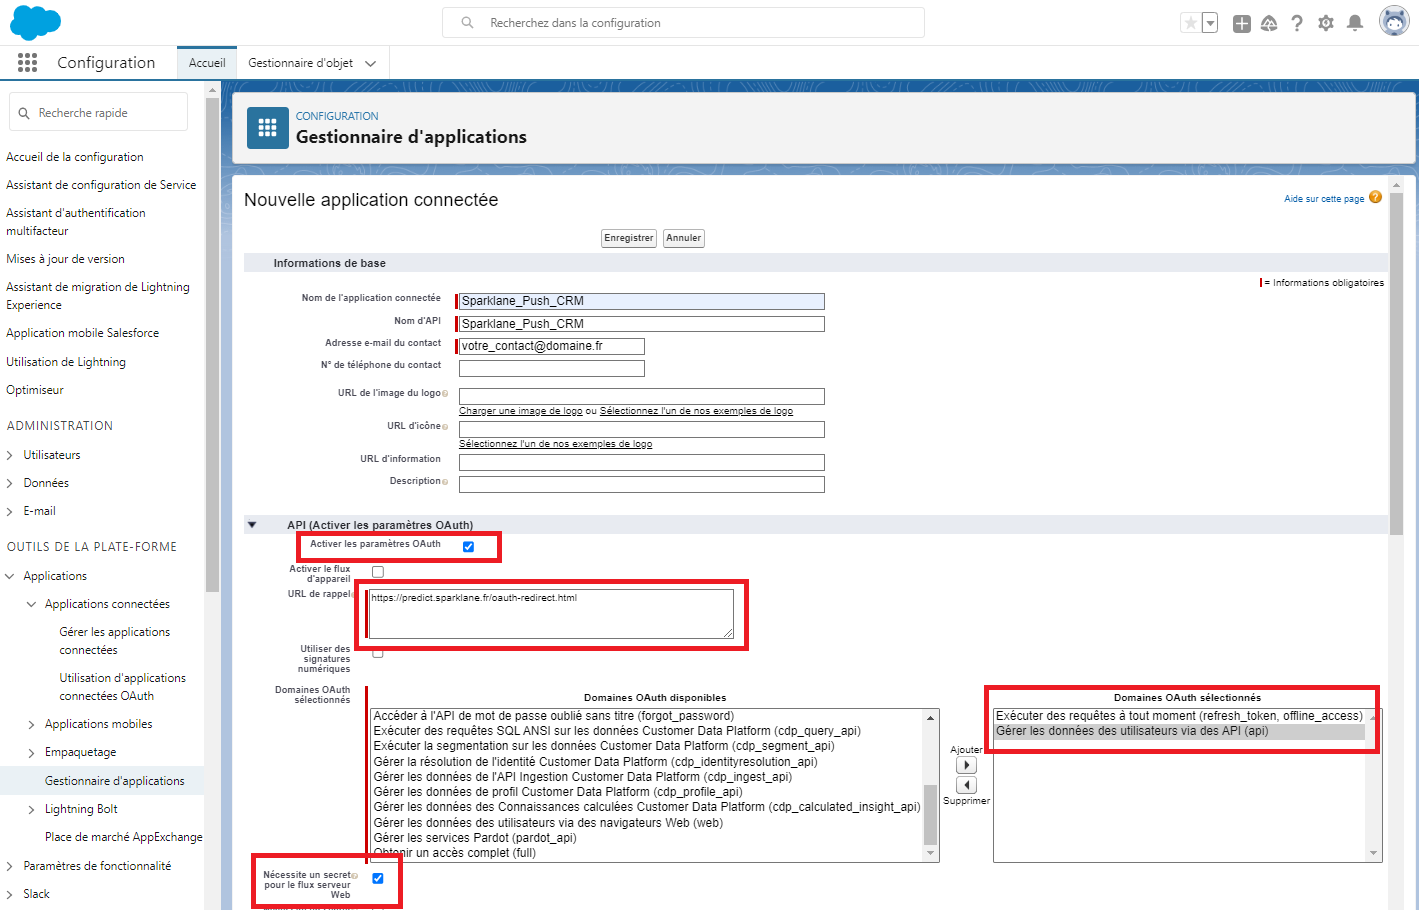
Task: Select Gérer les données des utilisateurs via des API (api)
Action: pos(1180,731)
